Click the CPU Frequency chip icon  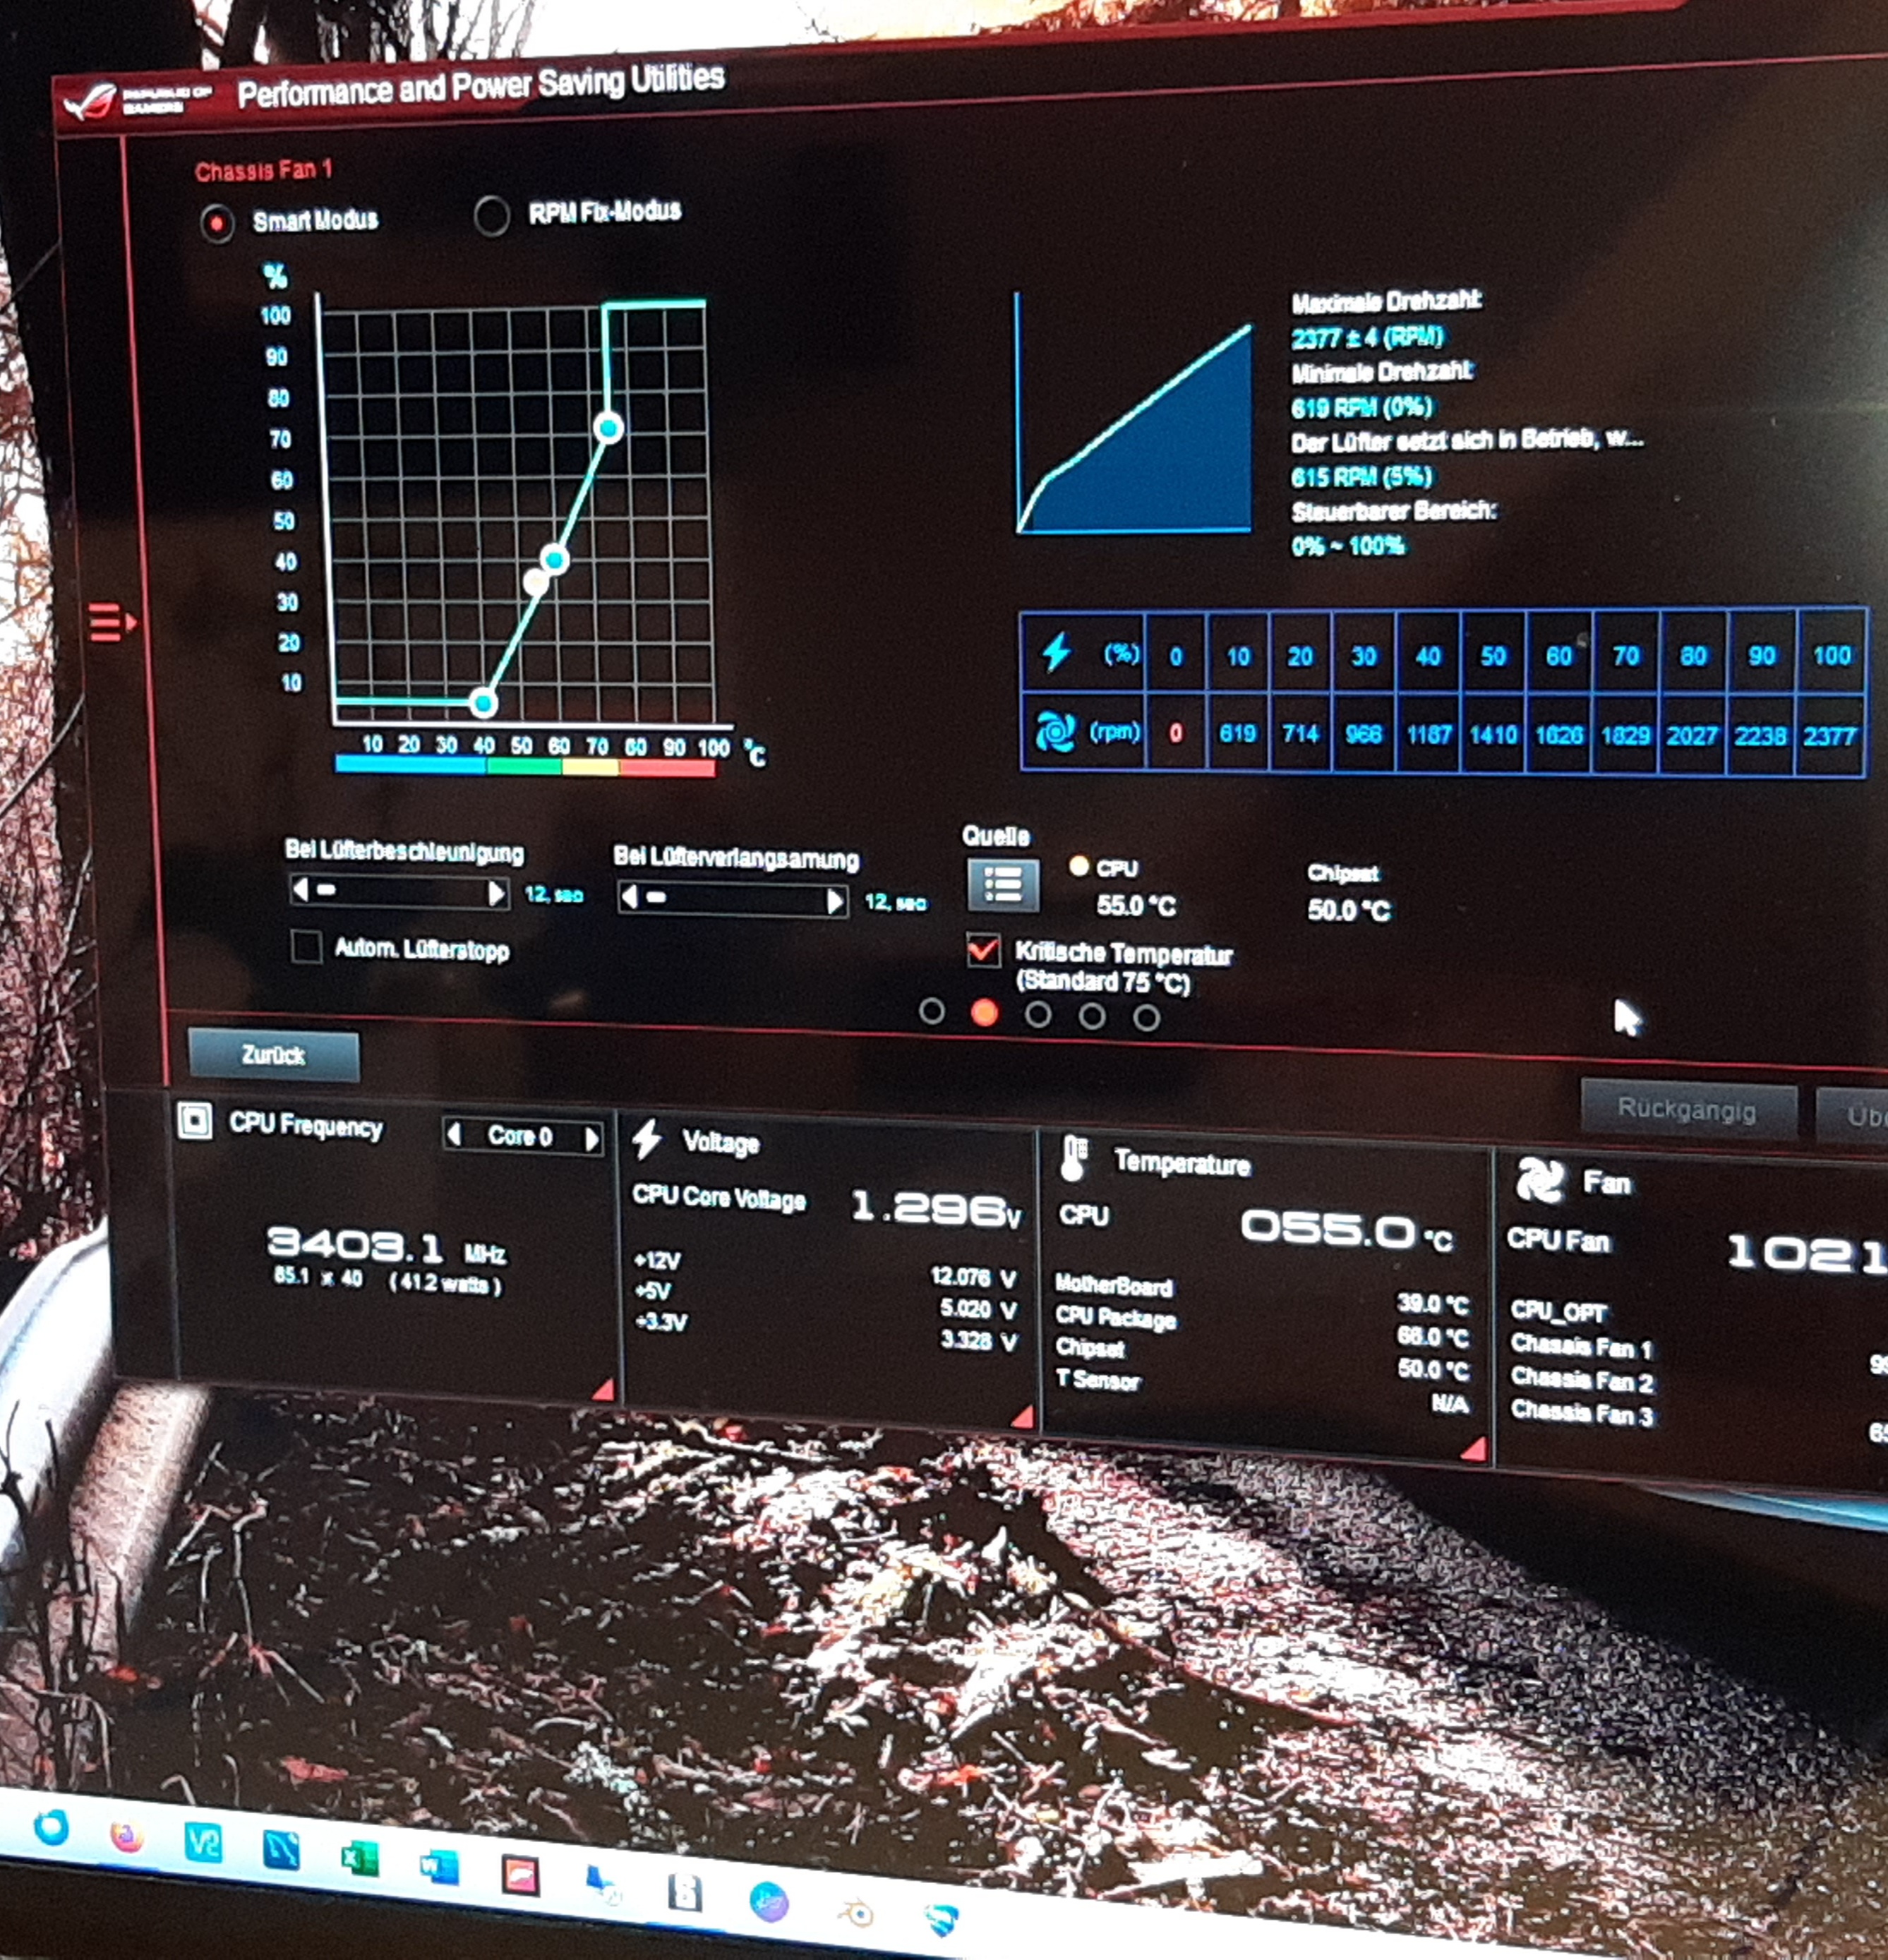pyautogui.click(x=194, y=1120)
